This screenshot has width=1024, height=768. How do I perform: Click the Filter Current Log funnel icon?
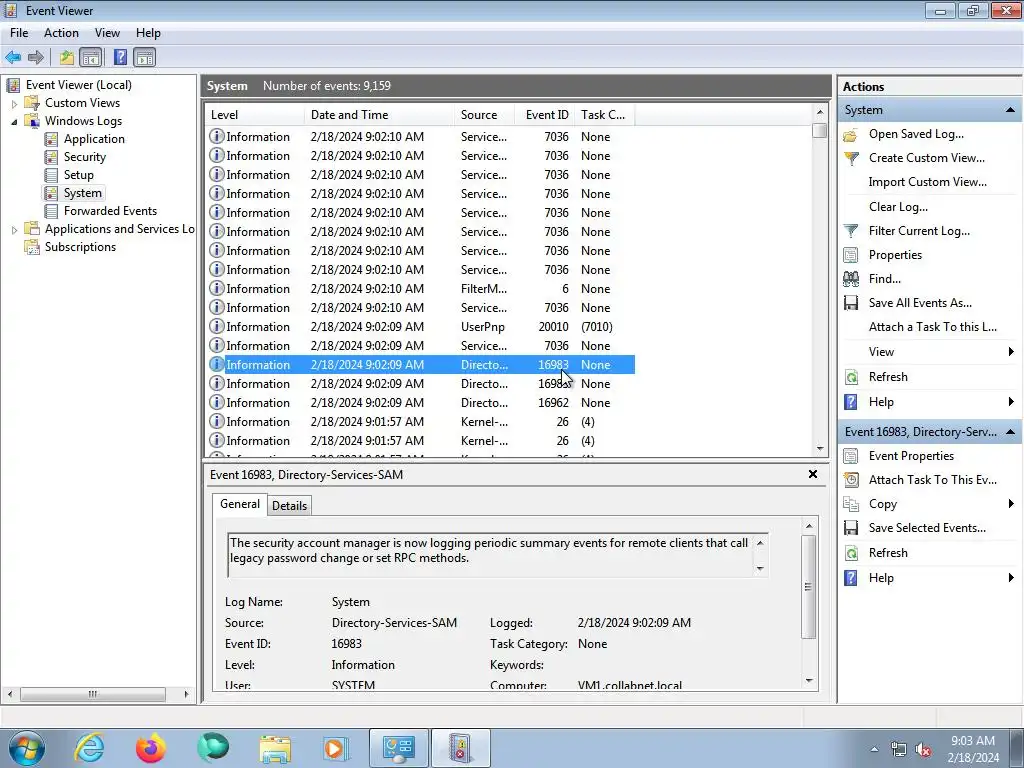(x=851, y=231)
